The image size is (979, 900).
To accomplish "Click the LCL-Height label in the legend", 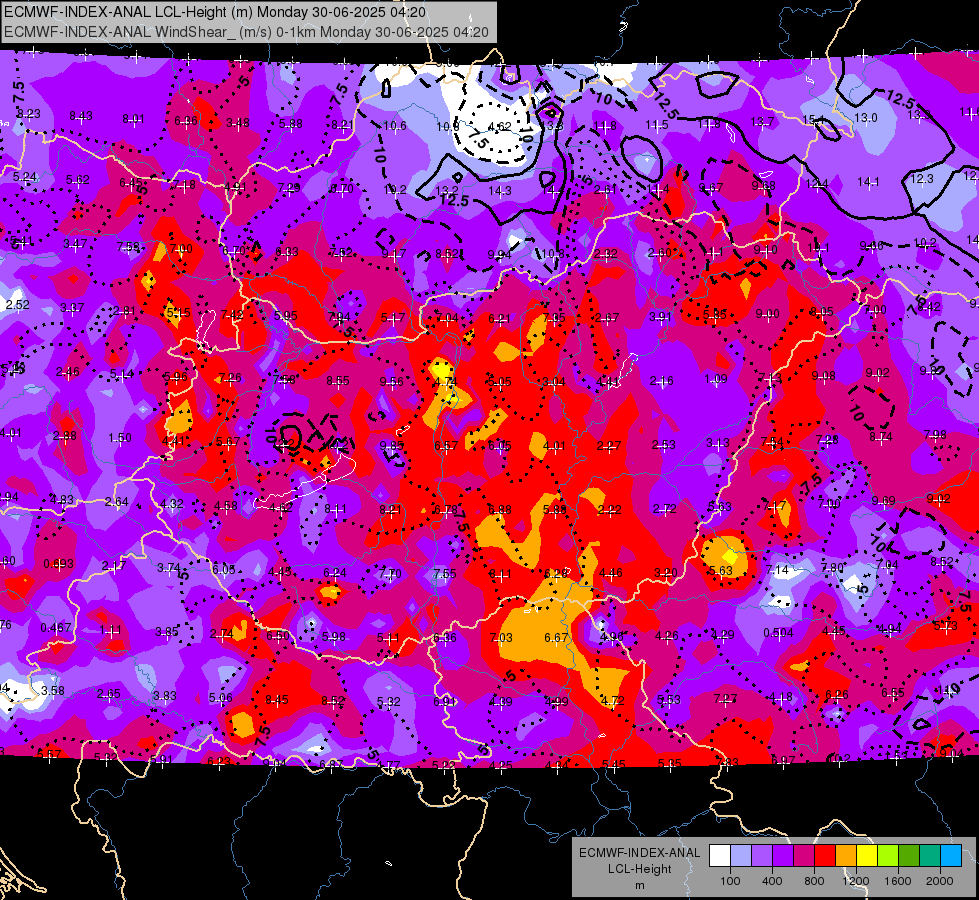I will pyautogui.click(x=639, y=869).
